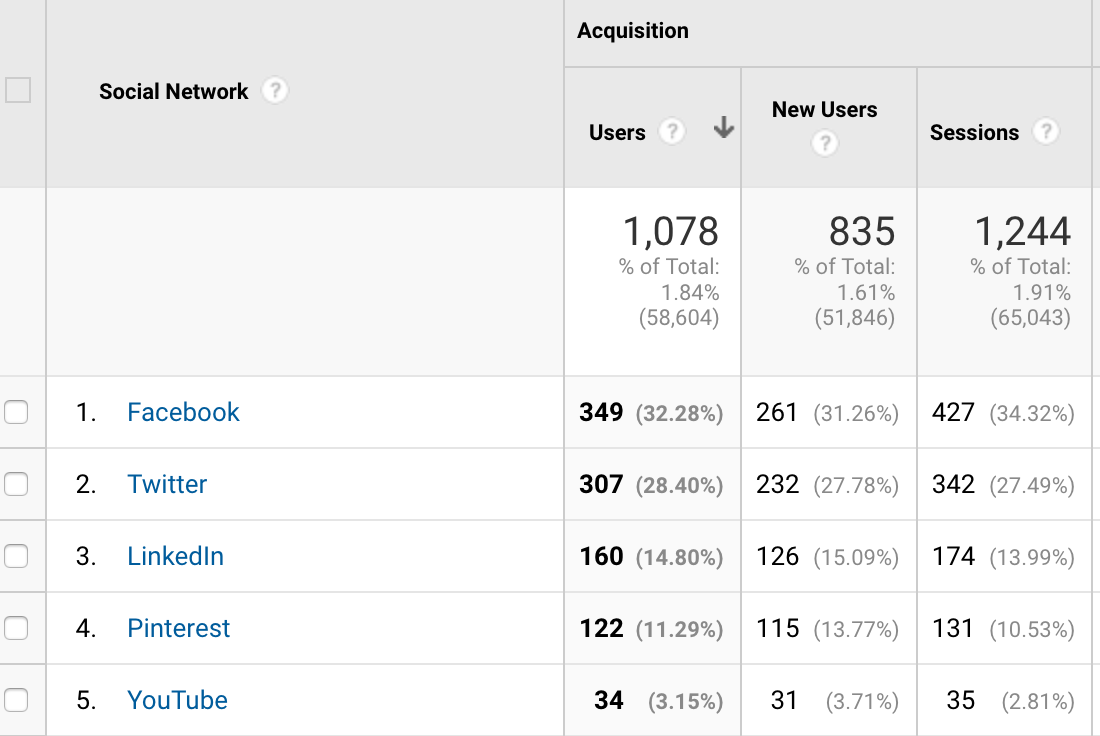Click LinkedIn users value 160

(601, 556)
